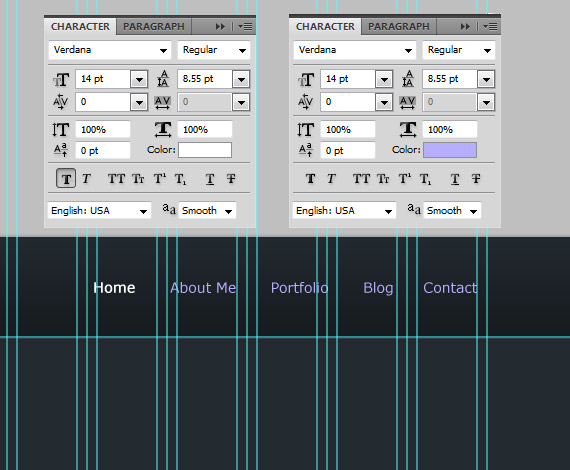Open 14 pt font size dropdown, right panel
The image size is (570, 470).
(x=384, y=79)
